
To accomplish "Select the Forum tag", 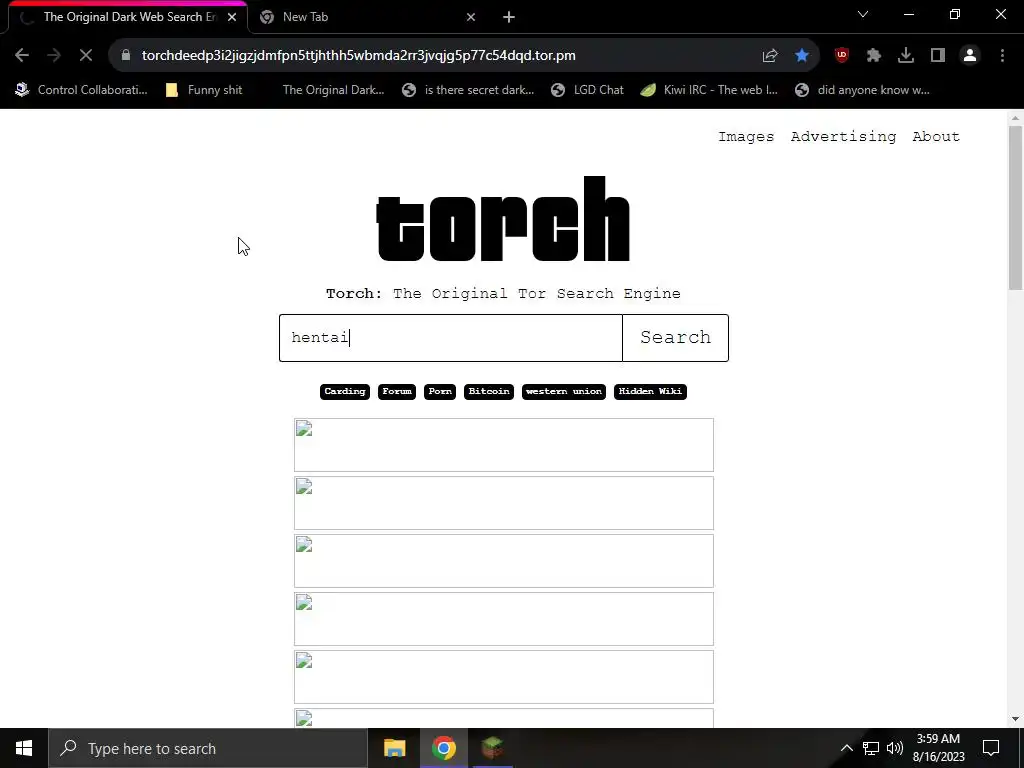I will click(x=397, y=392).
